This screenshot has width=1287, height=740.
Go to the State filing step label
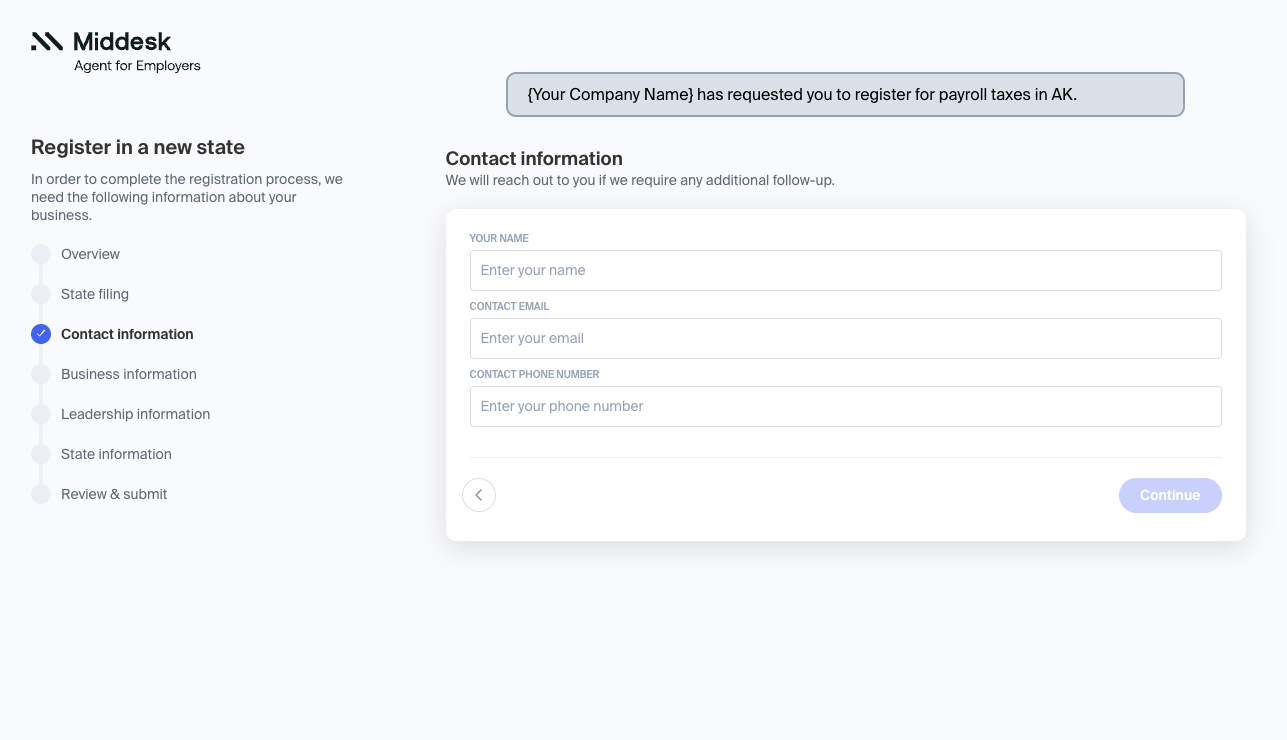(95, 294)
